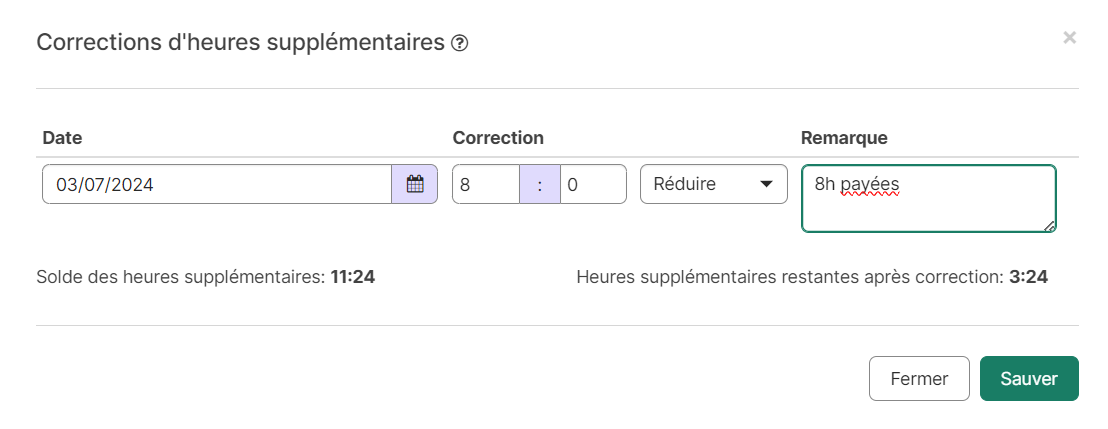Image resolution: width=1108 pixels, height=429 pixels.
Task: Click the dropdown arrow next to Réduire
Action: pyautogui.click(x=765, y=184)
